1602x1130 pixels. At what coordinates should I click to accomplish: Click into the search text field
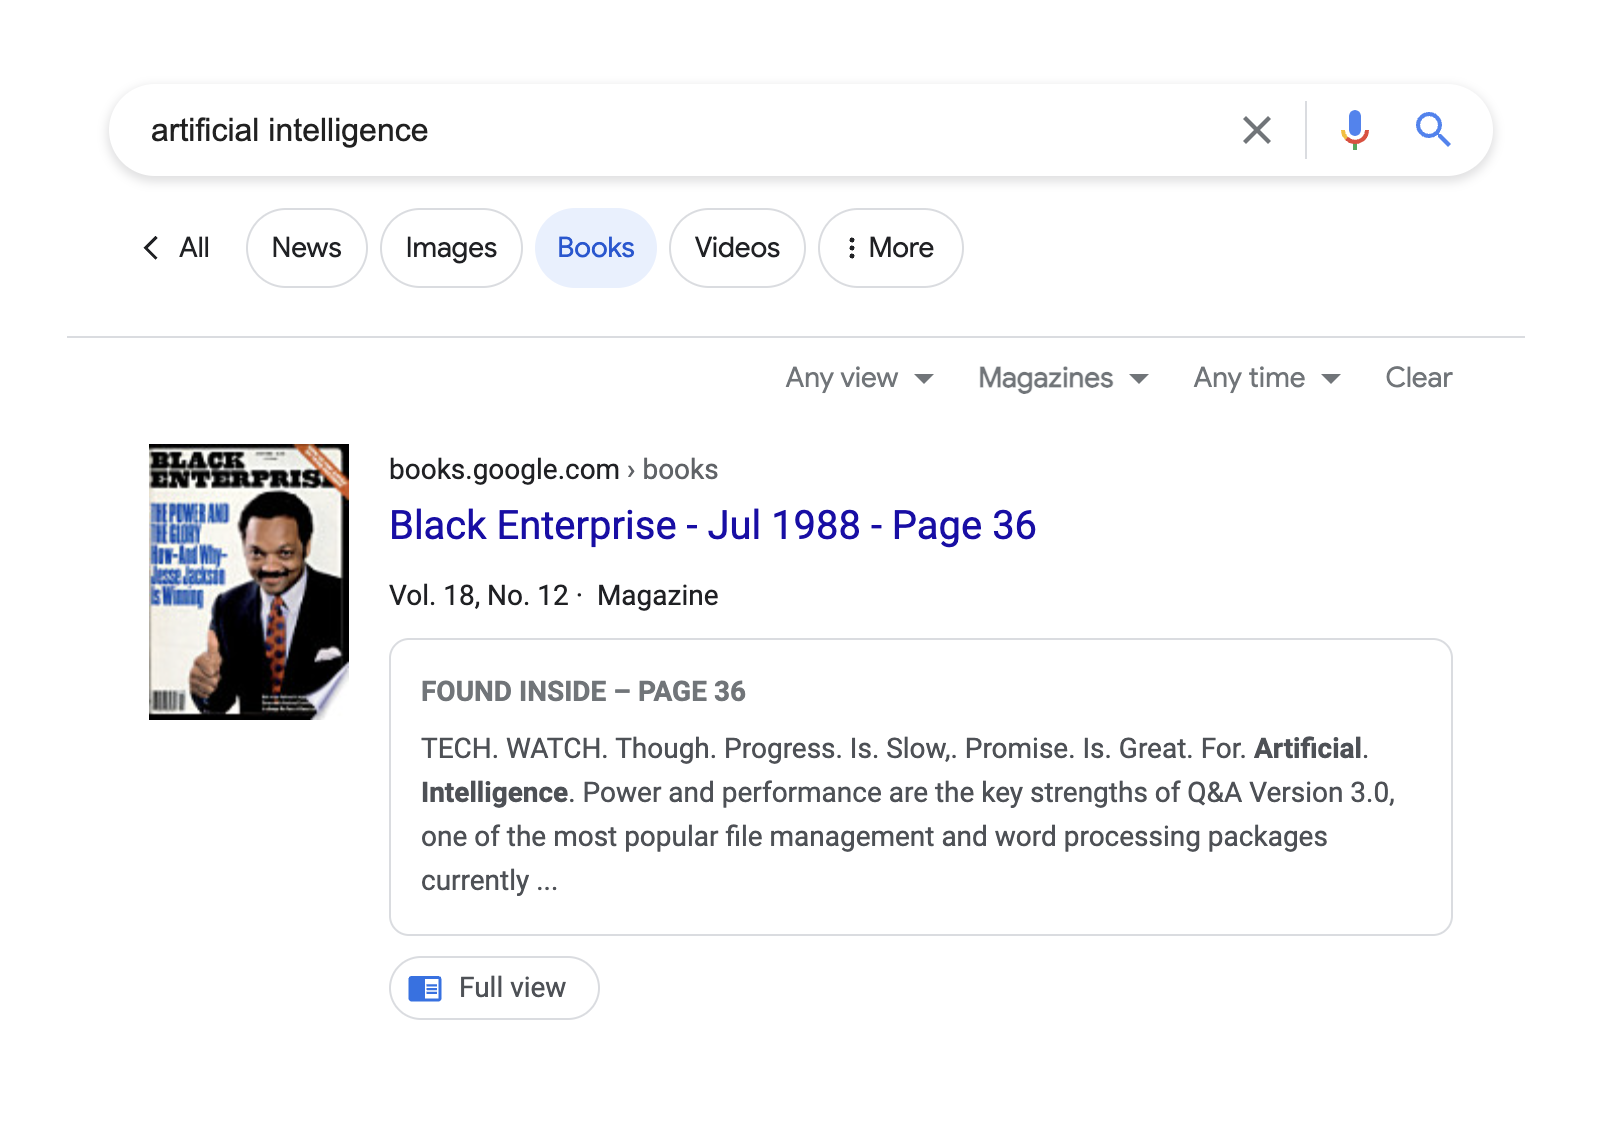tap(680, 130)
